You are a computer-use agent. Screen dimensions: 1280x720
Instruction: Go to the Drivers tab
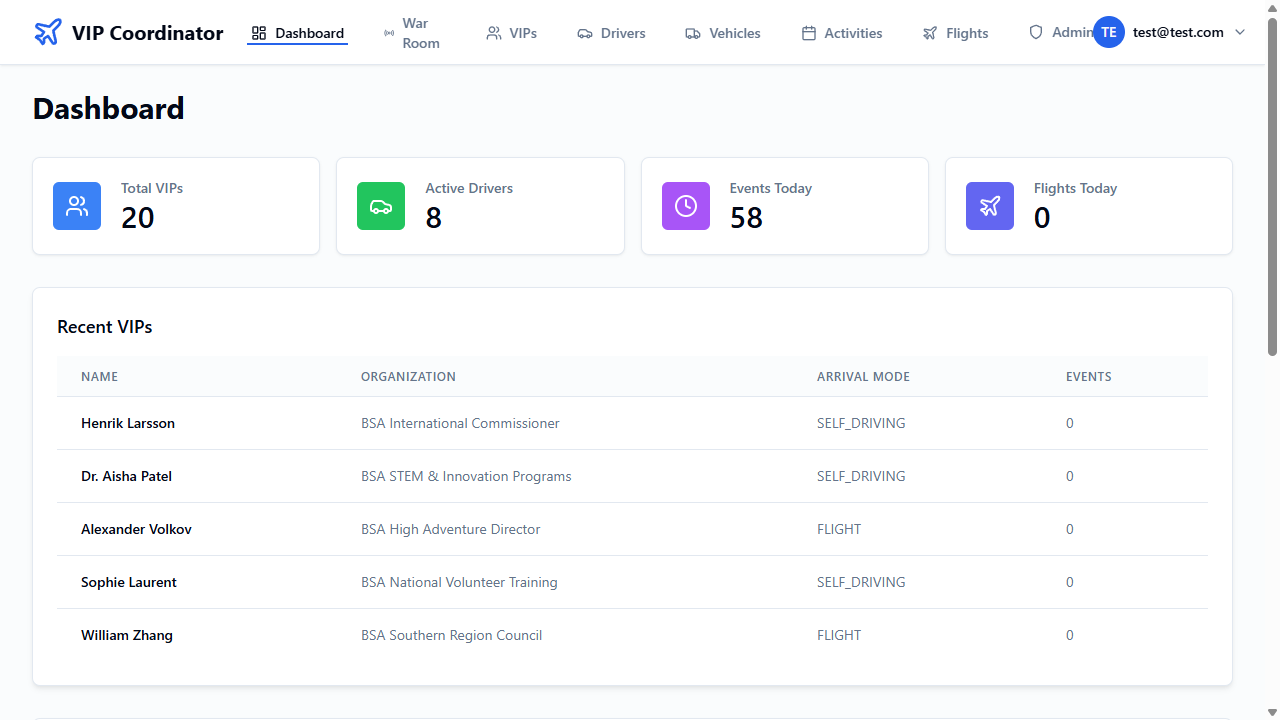[x=611, y=33]
